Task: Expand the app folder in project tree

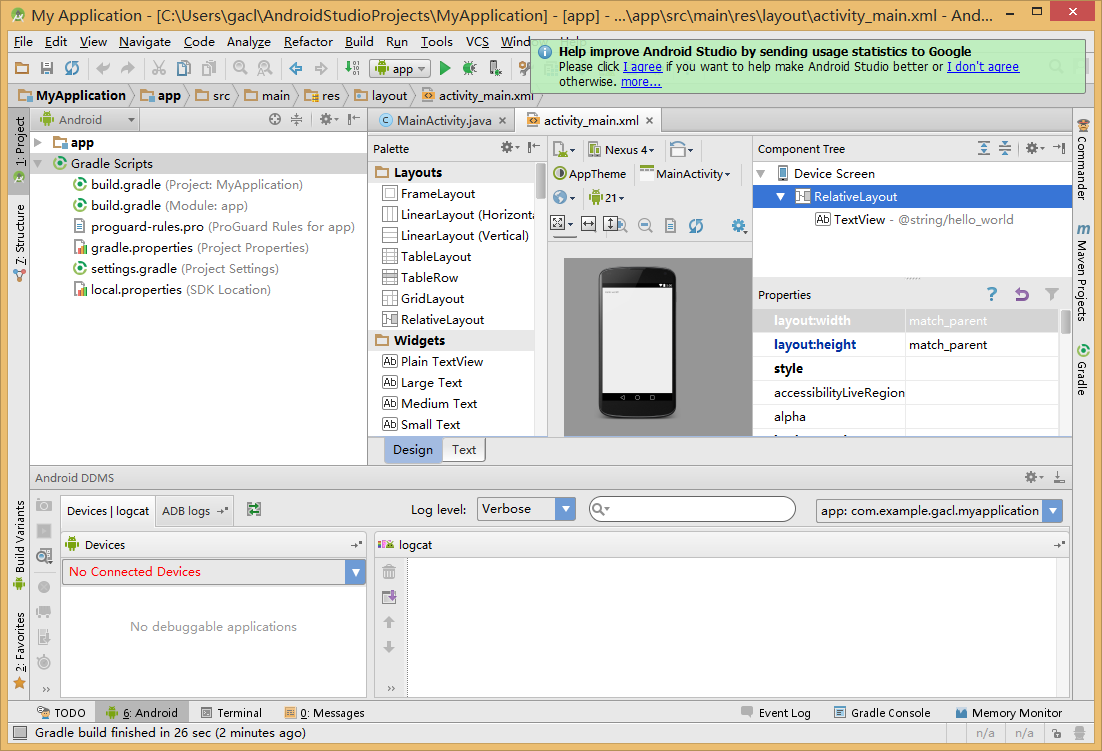Action: point(38,143)
